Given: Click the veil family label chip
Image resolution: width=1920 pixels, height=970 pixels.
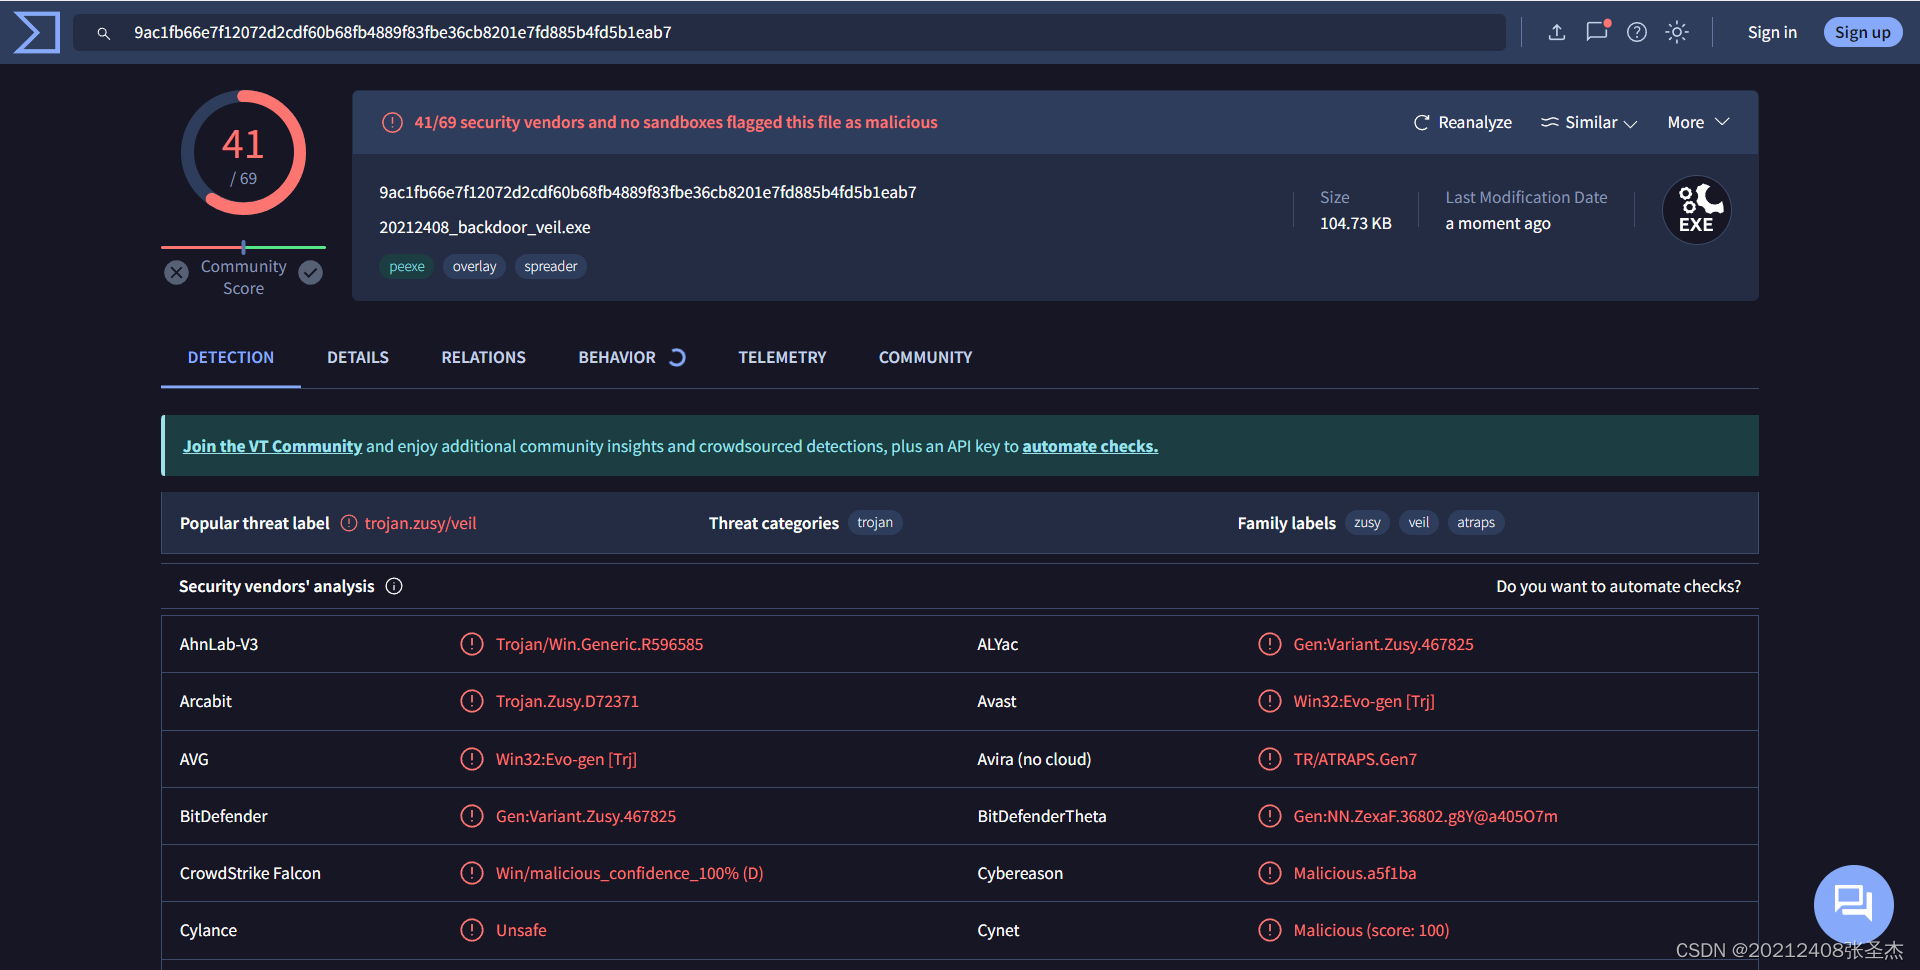Looking at the screenshot, I should tap(1418, 522).
